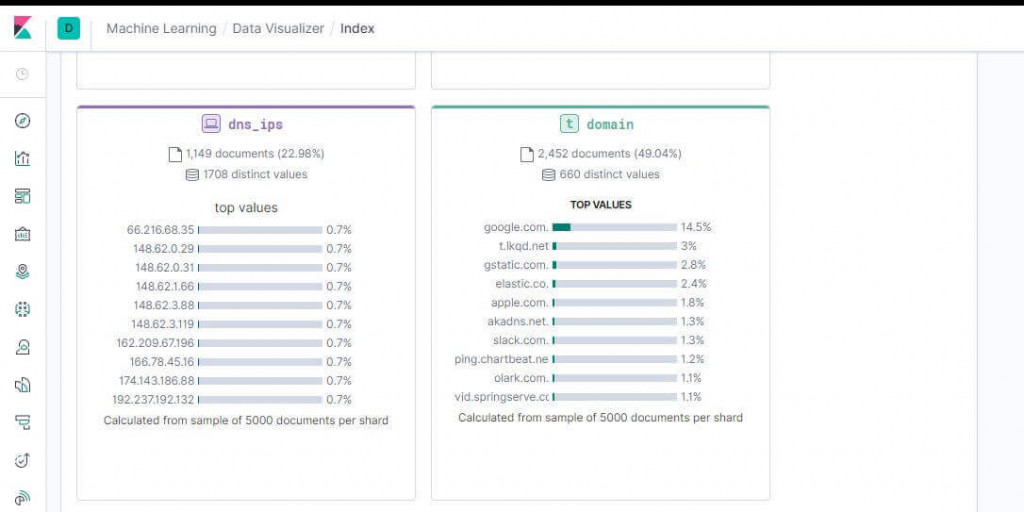This screenshot has height=512, width=1024.
Task: Click the 1.8% percentage for apple.com.
Action: click(693, 303)
